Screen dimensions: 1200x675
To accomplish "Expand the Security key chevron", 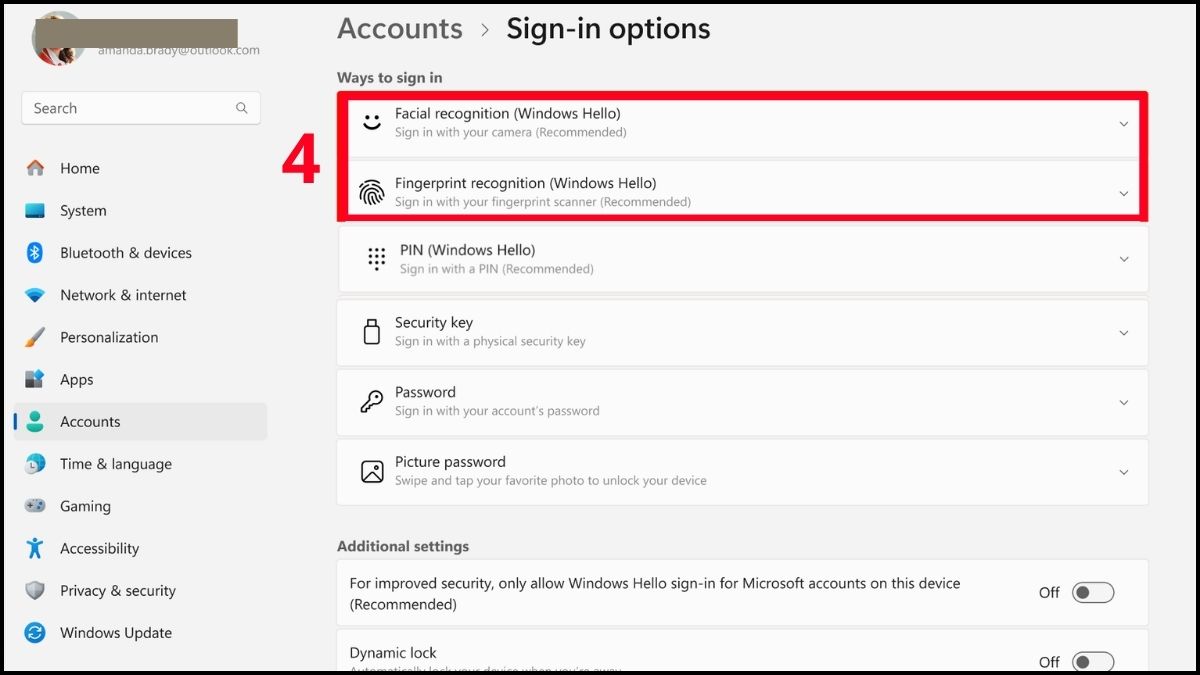I will coord(1124,333).
